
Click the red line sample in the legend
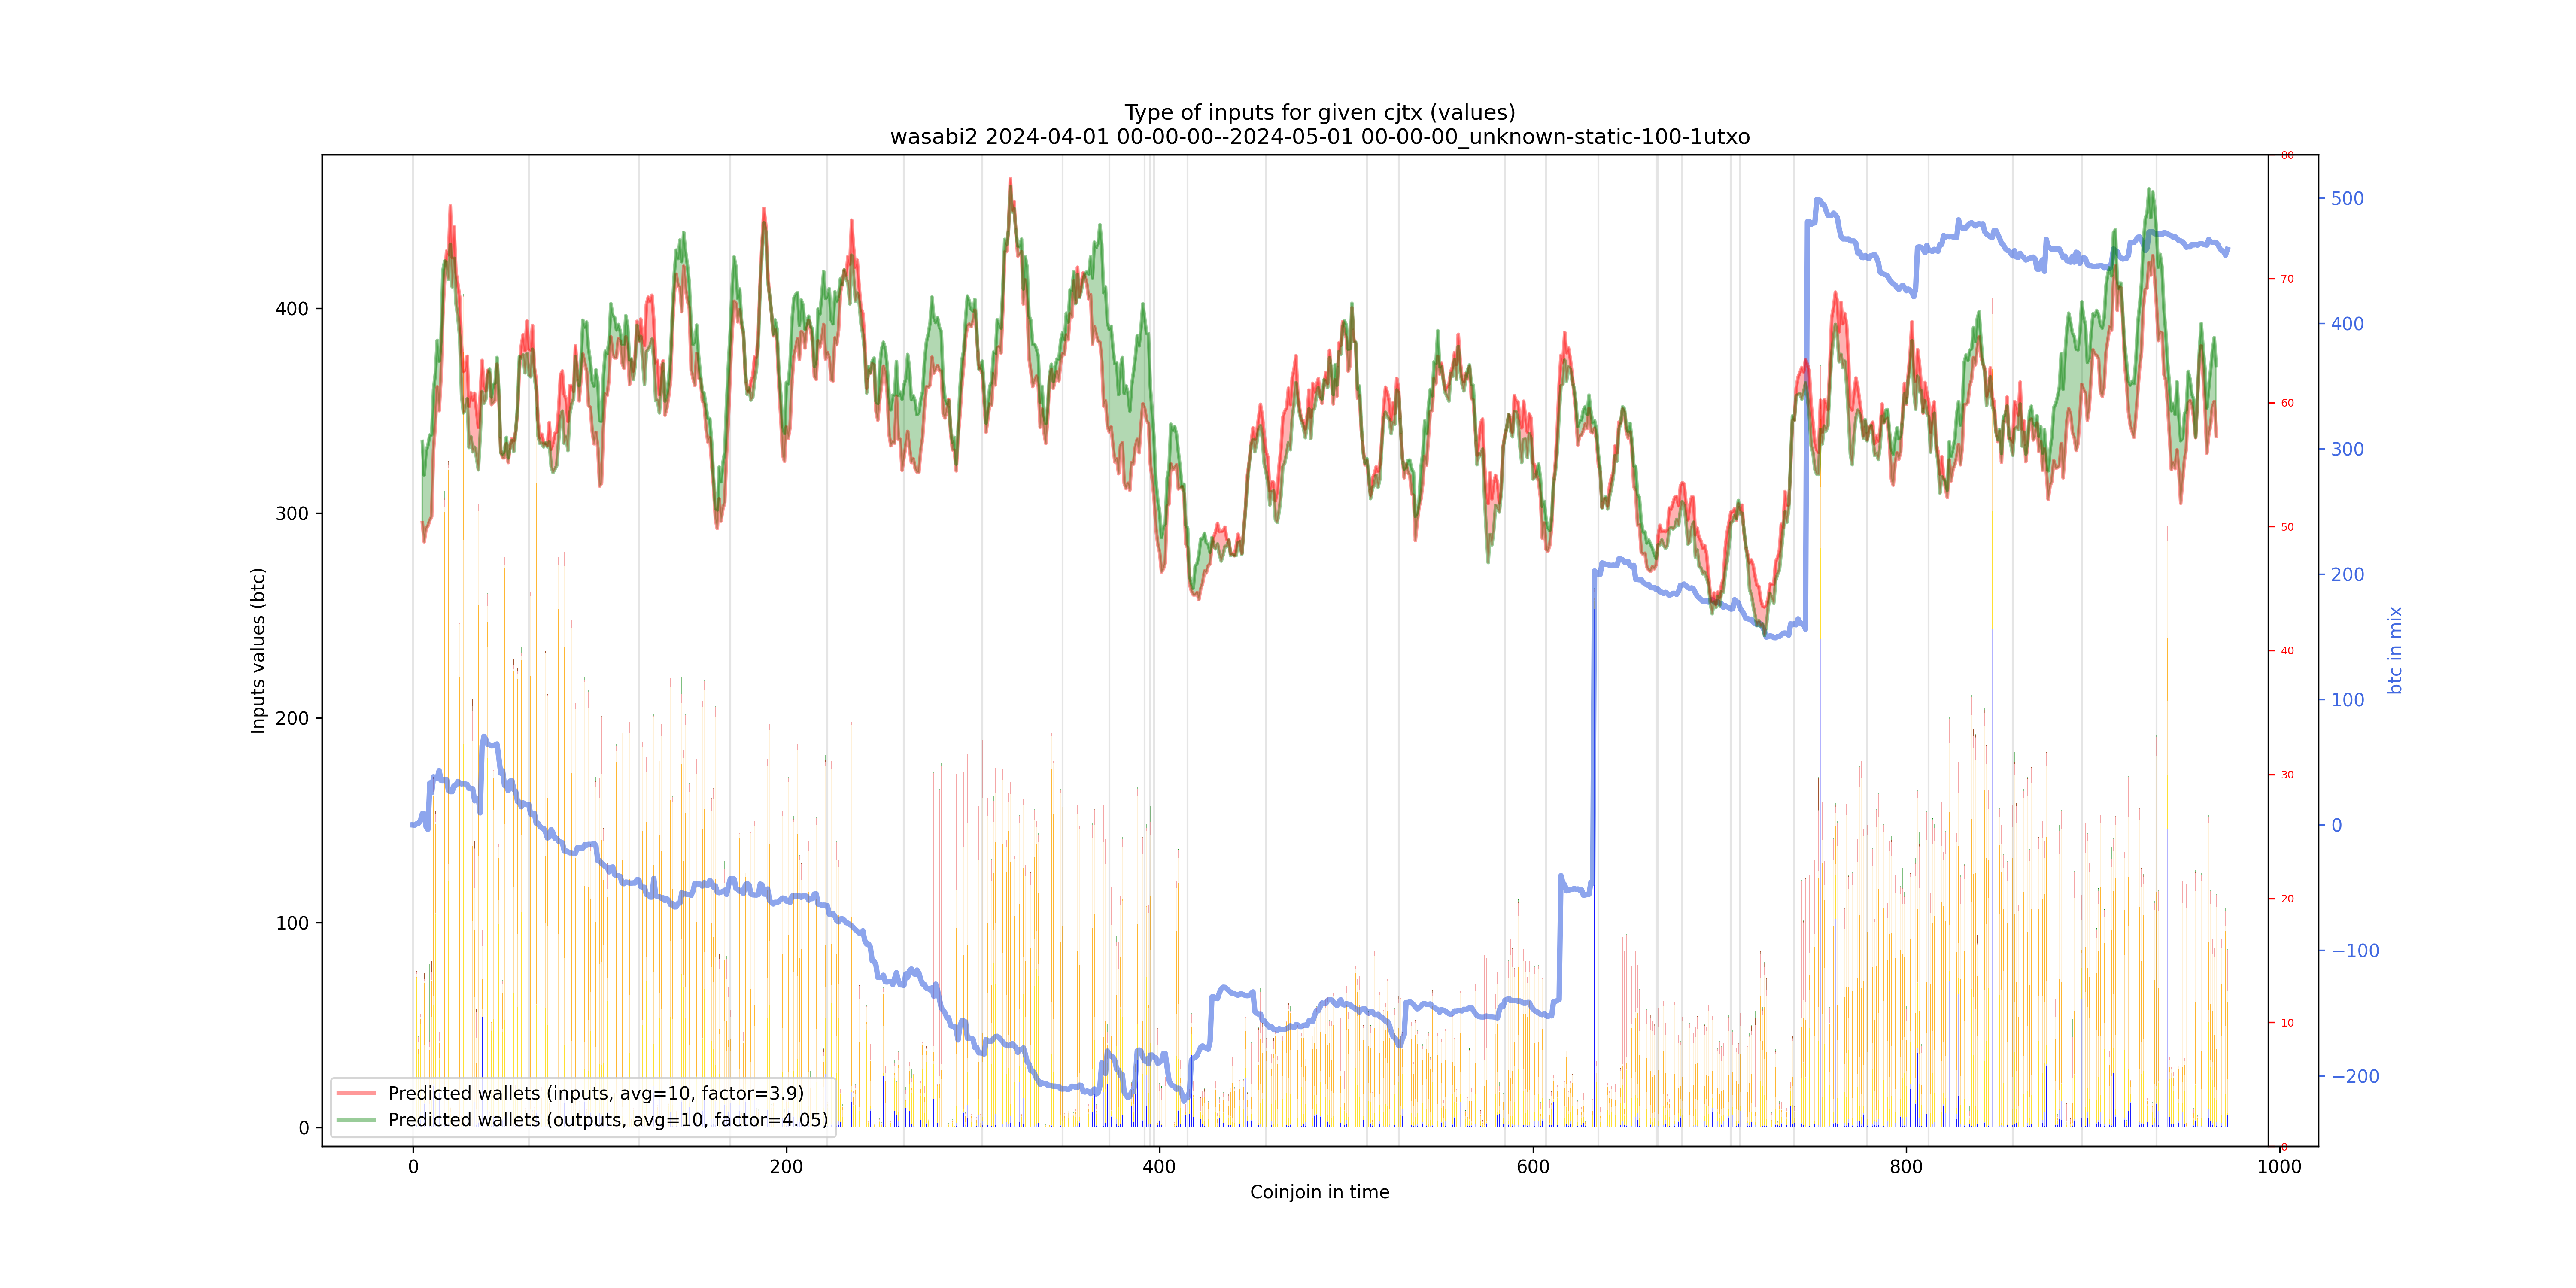(x=356, y=1093)
